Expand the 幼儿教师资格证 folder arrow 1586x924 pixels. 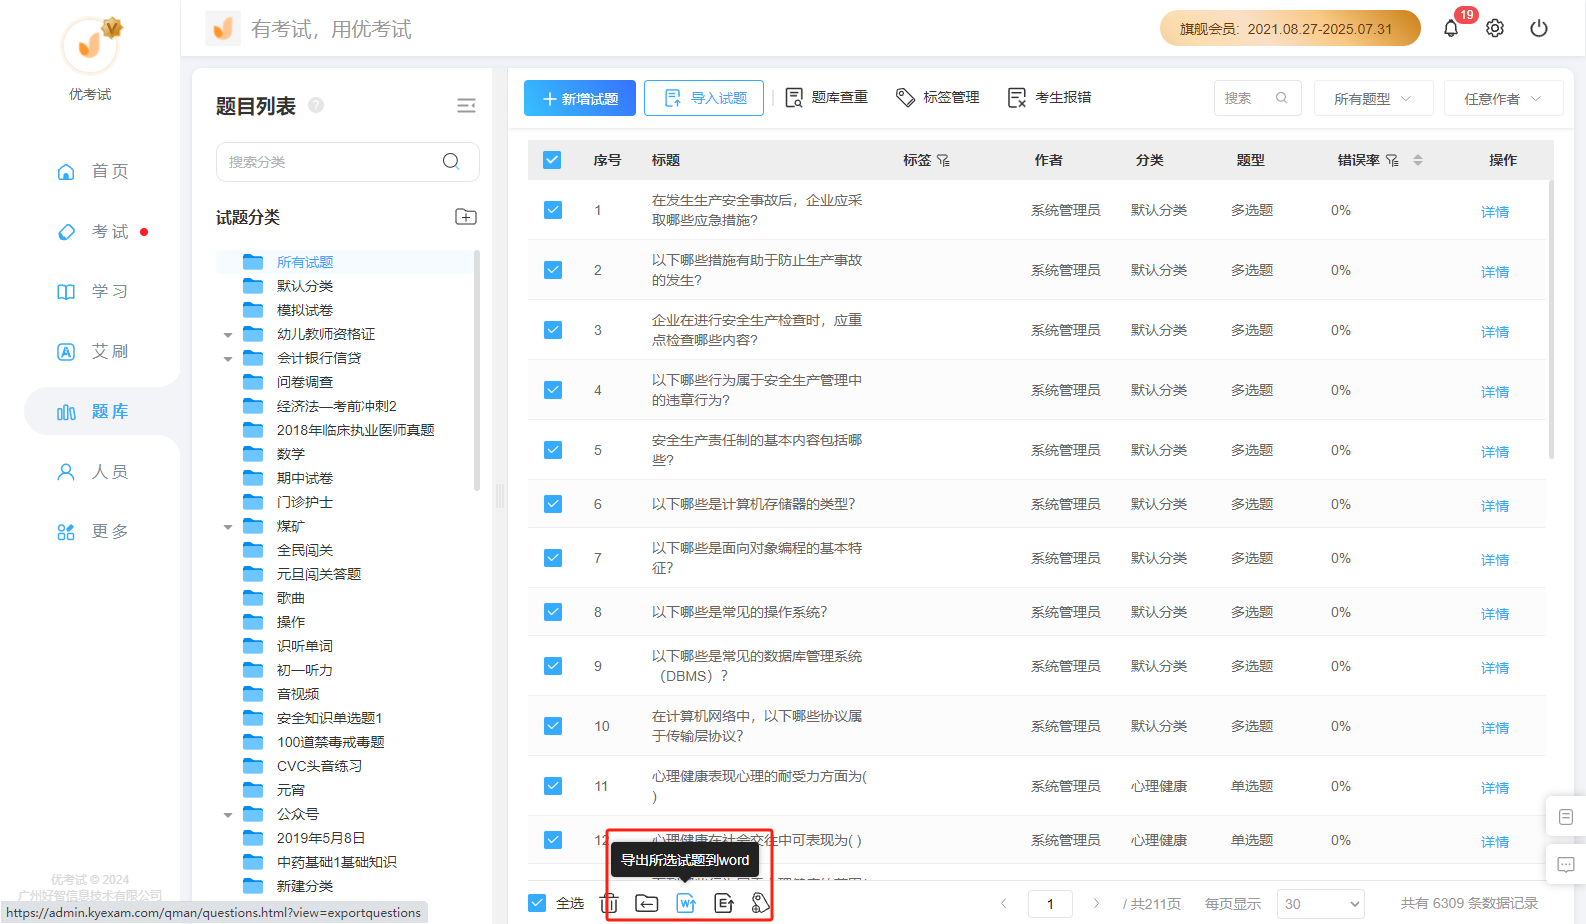tap(228, 335)
